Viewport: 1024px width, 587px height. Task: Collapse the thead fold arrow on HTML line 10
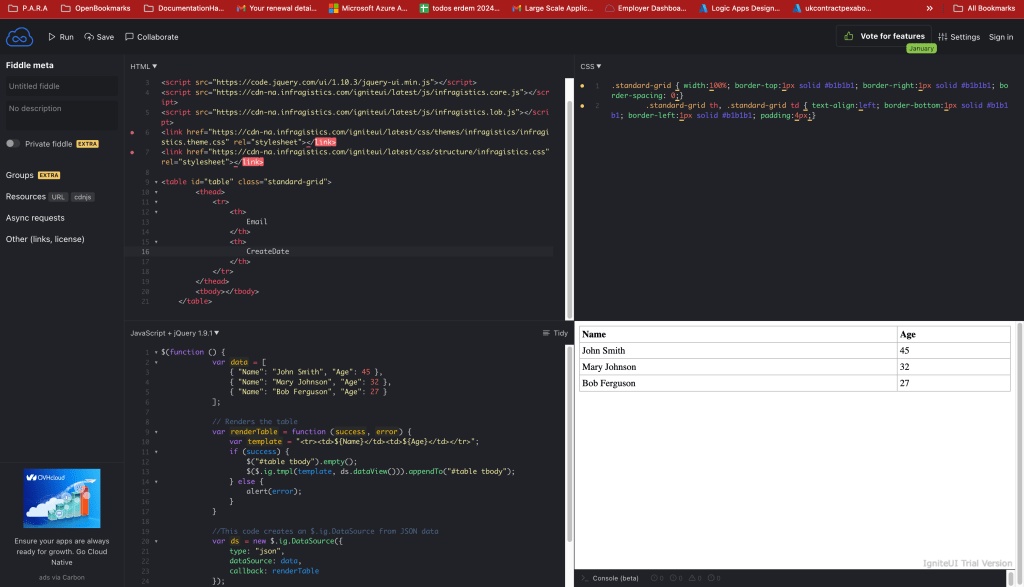156,192
